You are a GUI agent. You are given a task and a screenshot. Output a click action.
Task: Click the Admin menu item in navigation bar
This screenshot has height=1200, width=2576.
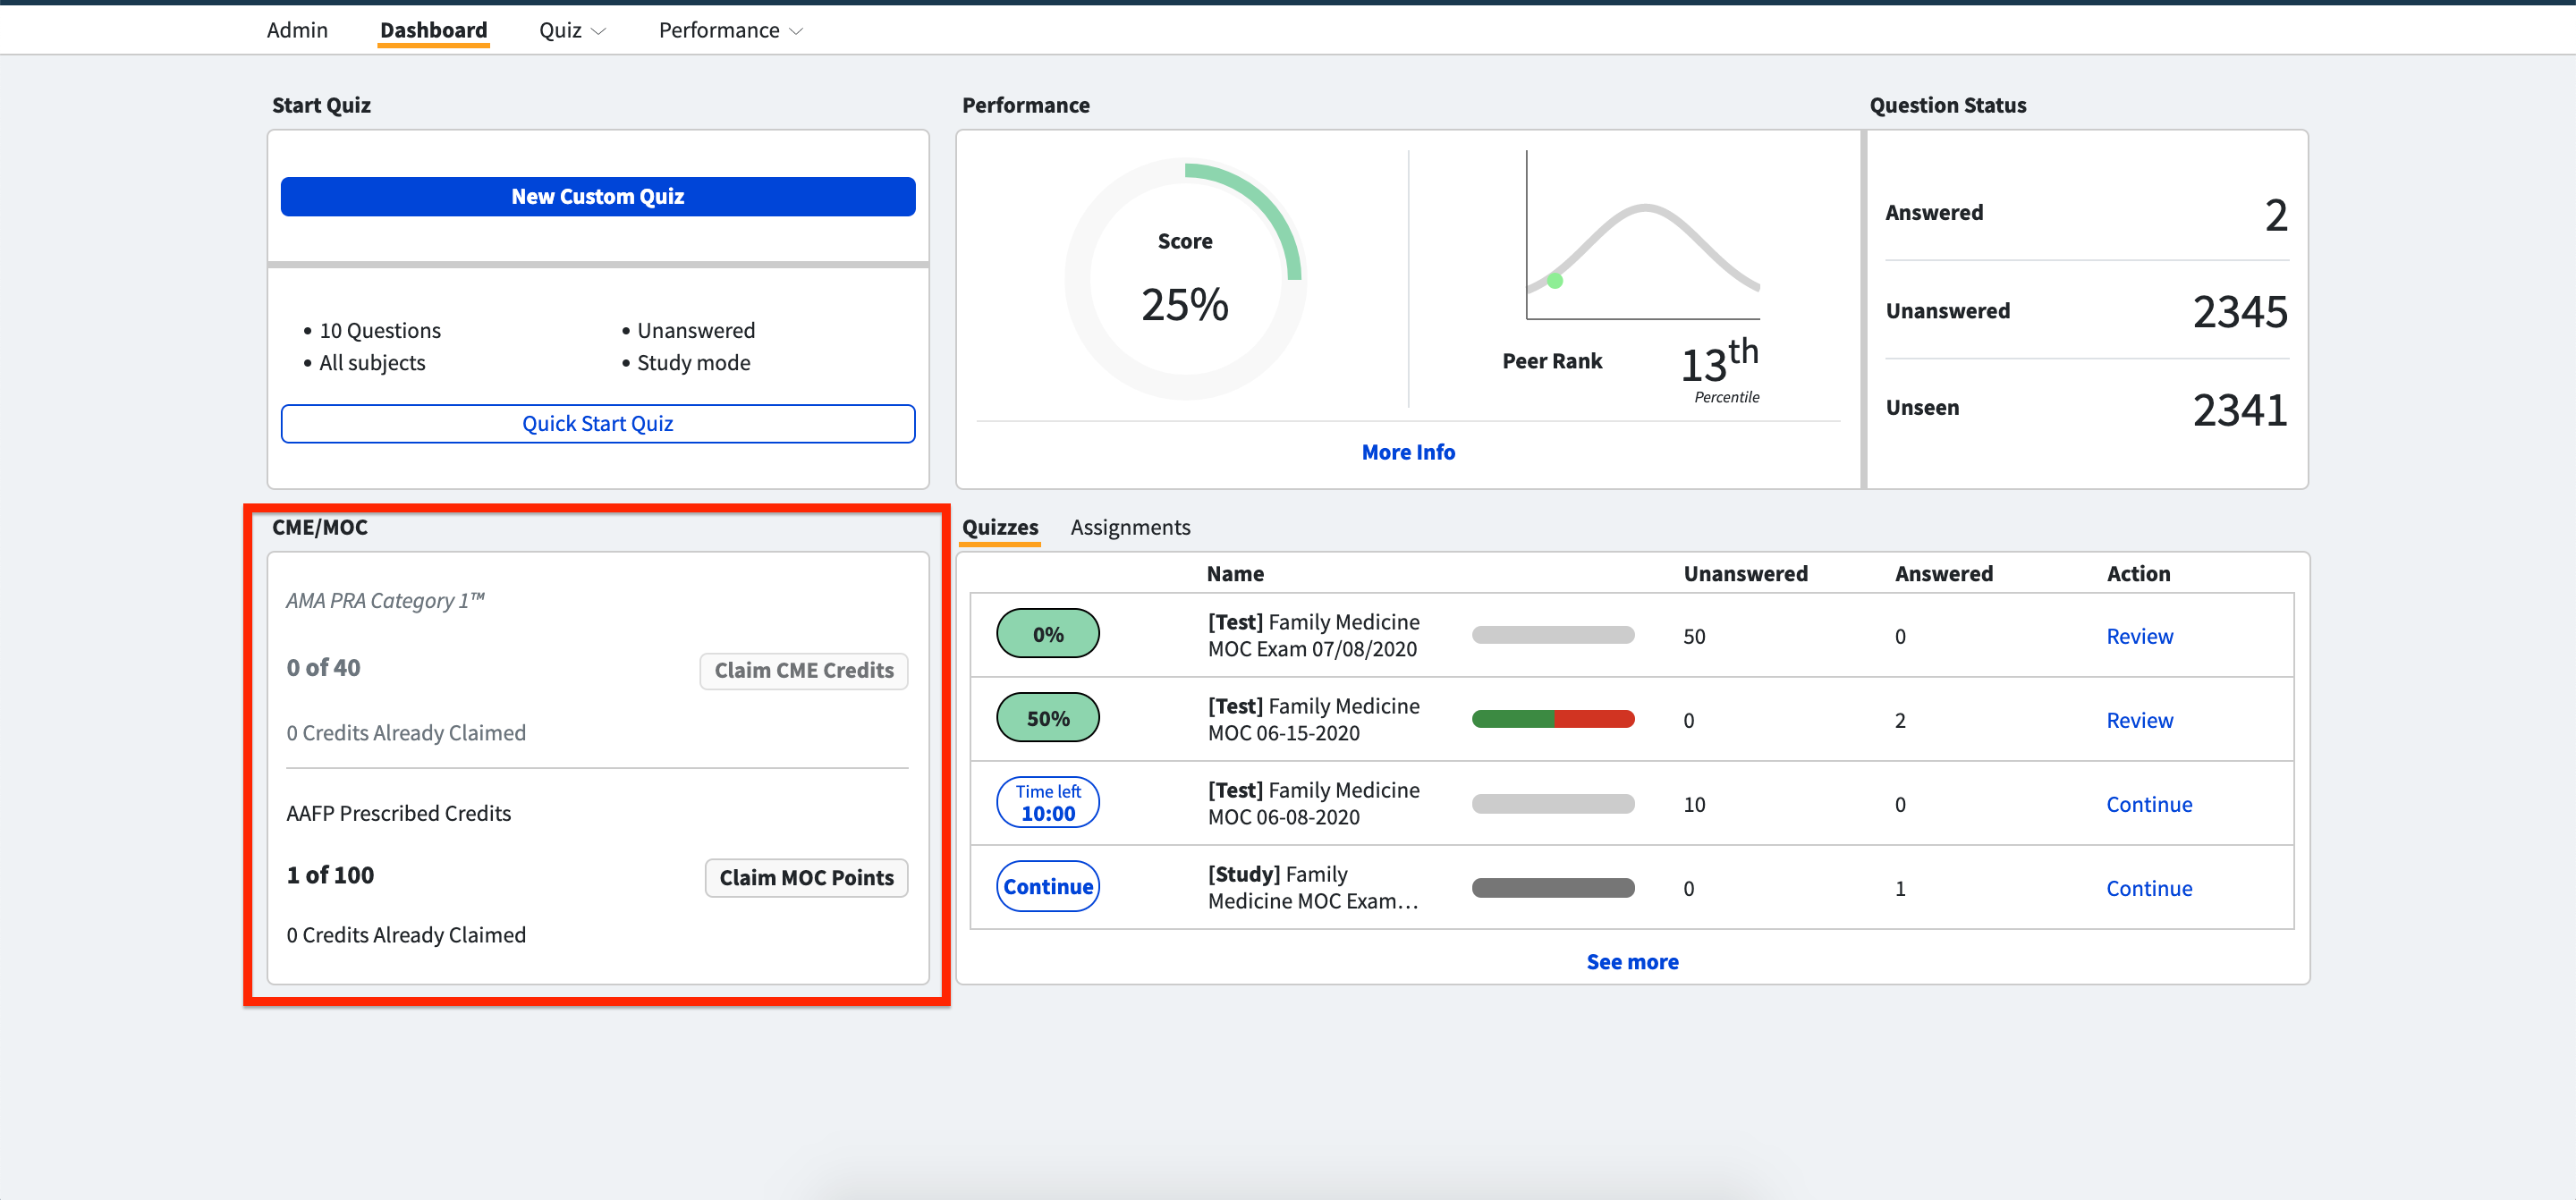click(x=296, y=28)
